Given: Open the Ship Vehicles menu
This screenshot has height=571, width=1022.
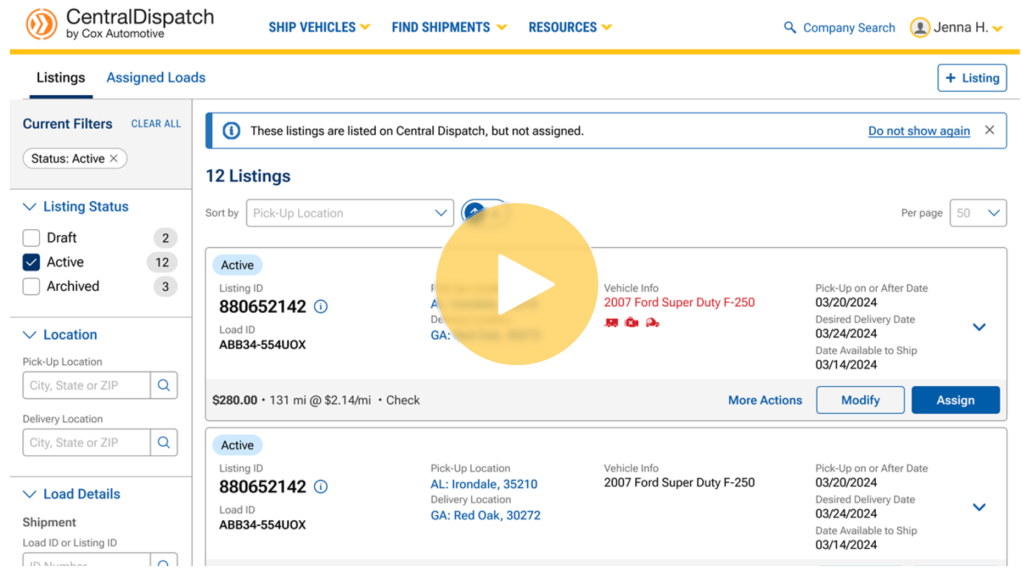Looking at the screenshot, I should 319,27.
